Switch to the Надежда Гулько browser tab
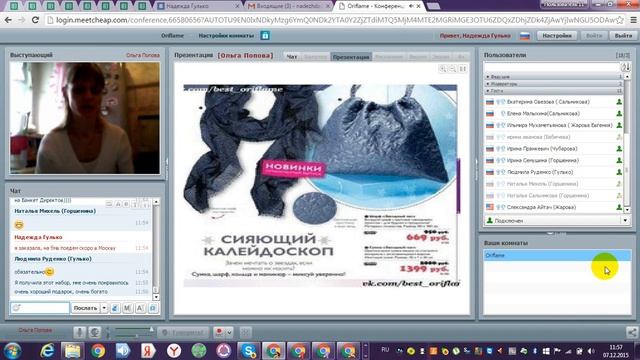Screen dimensions: 640x360 pos(198,6)
